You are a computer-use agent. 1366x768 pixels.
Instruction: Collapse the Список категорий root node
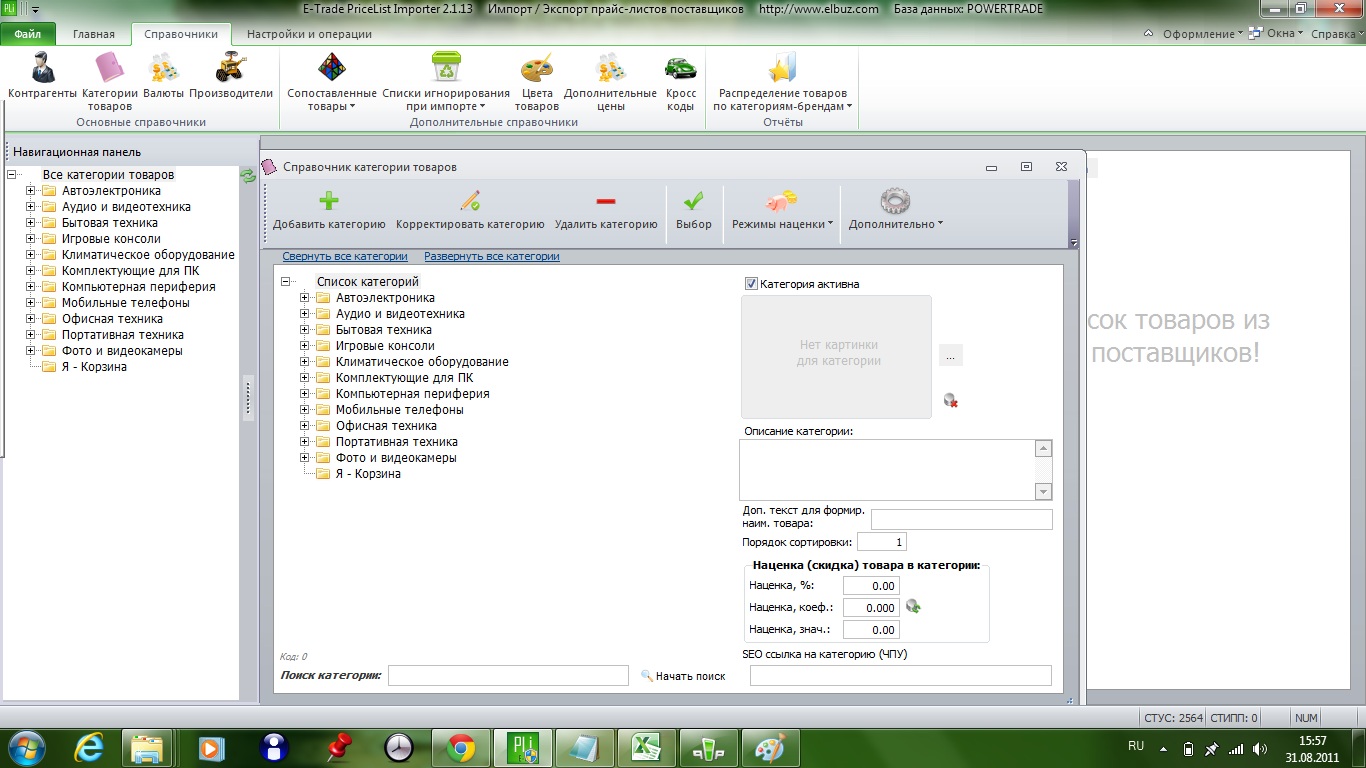(x=287, y=282)
